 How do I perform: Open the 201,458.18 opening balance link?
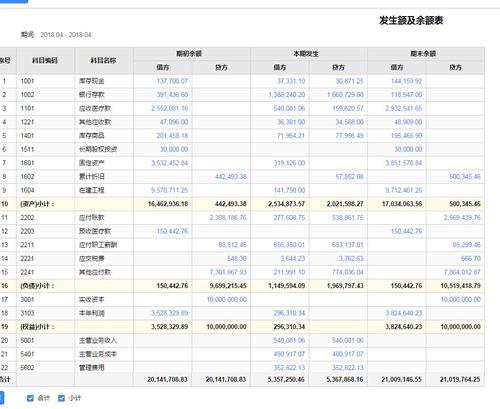(x=172, y=136)
